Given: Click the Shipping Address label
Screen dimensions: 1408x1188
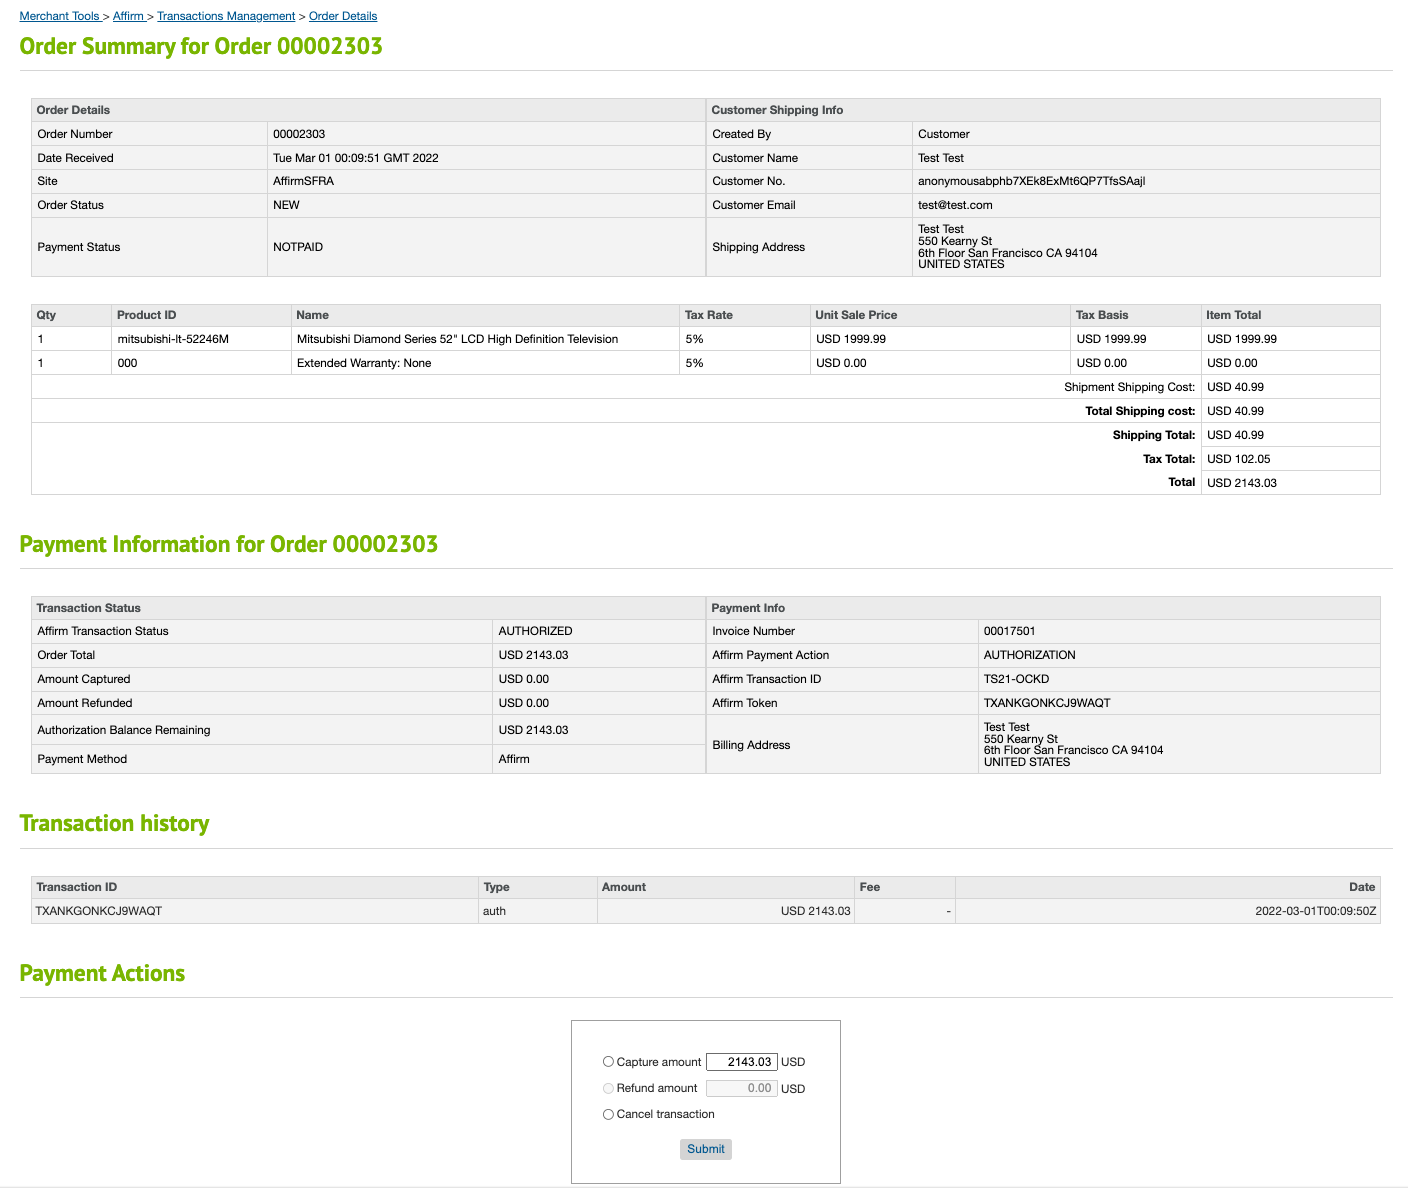Looking at the screenshot, I should click(758, 247).
